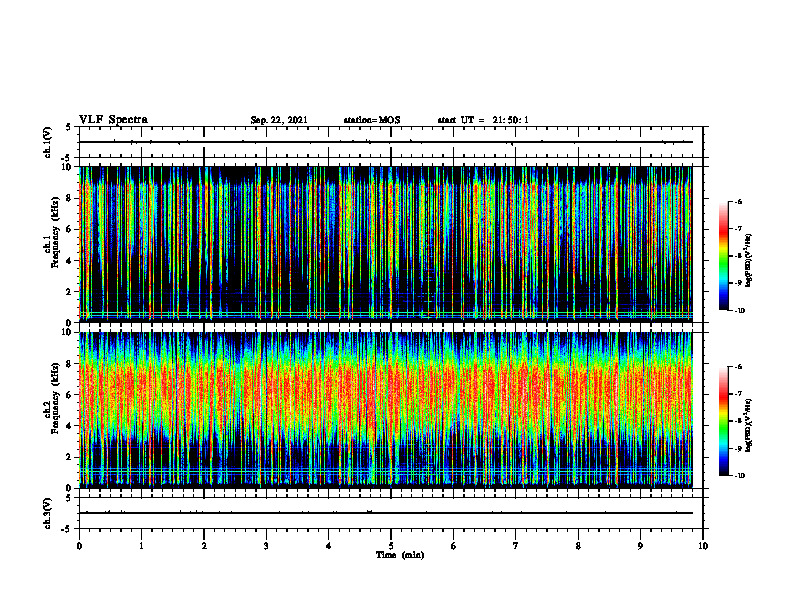Click the ch.1 spectrogram panel

[x=386, y=244]
